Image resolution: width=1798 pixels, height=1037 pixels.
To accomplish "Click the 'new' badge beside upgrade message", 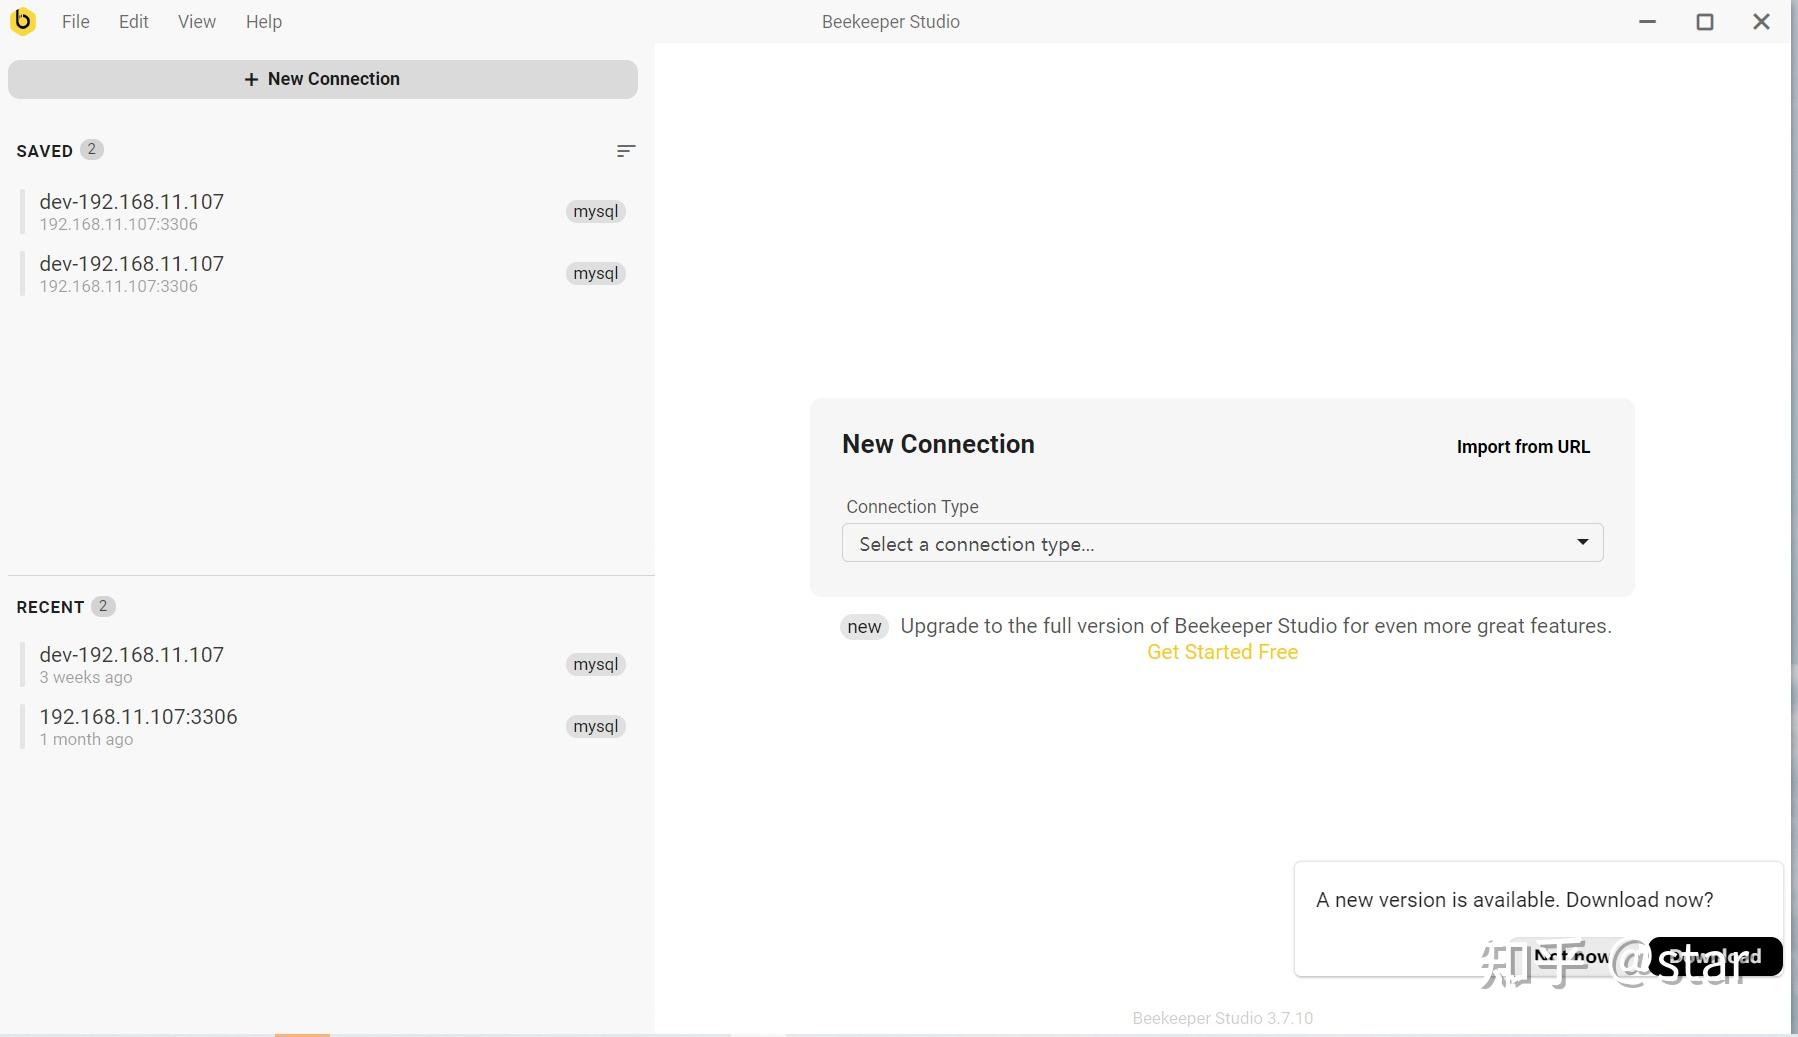I will (x=864, y=627).
